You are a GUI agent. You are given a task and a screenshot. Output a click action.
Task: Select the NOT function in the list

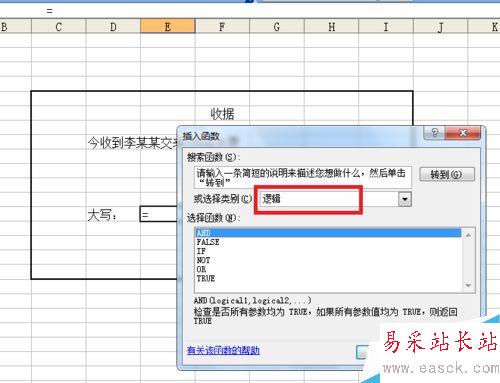pyautogui.click(x=328, y=260)
